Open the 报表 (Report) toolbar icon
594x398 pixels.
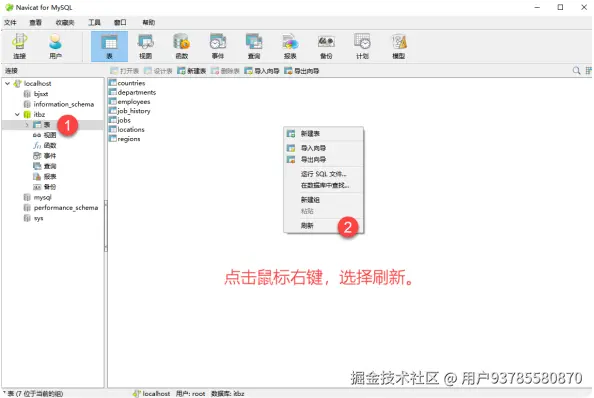[x=290, y=46]
